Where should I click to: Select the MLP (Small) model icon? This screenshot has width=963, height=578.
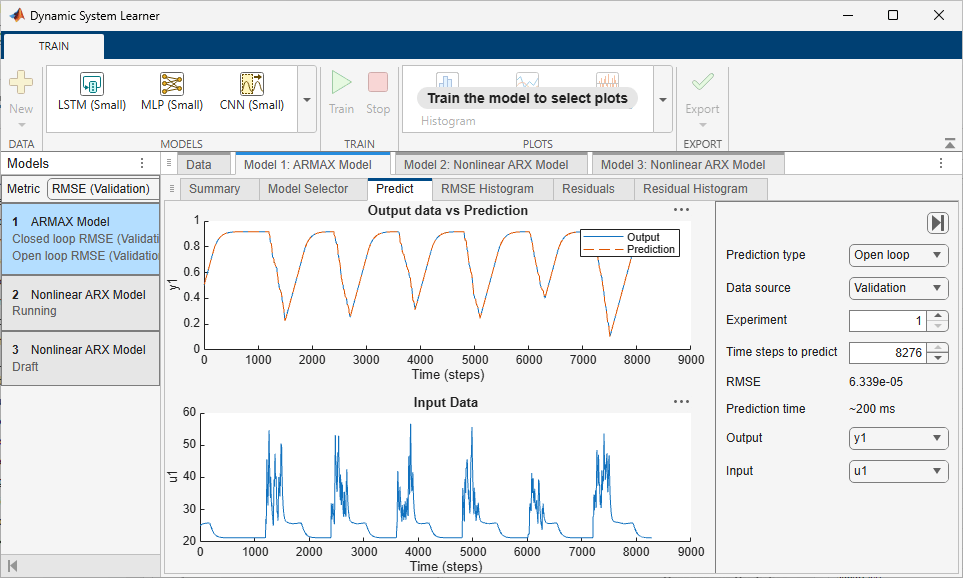tap(172, 84)
